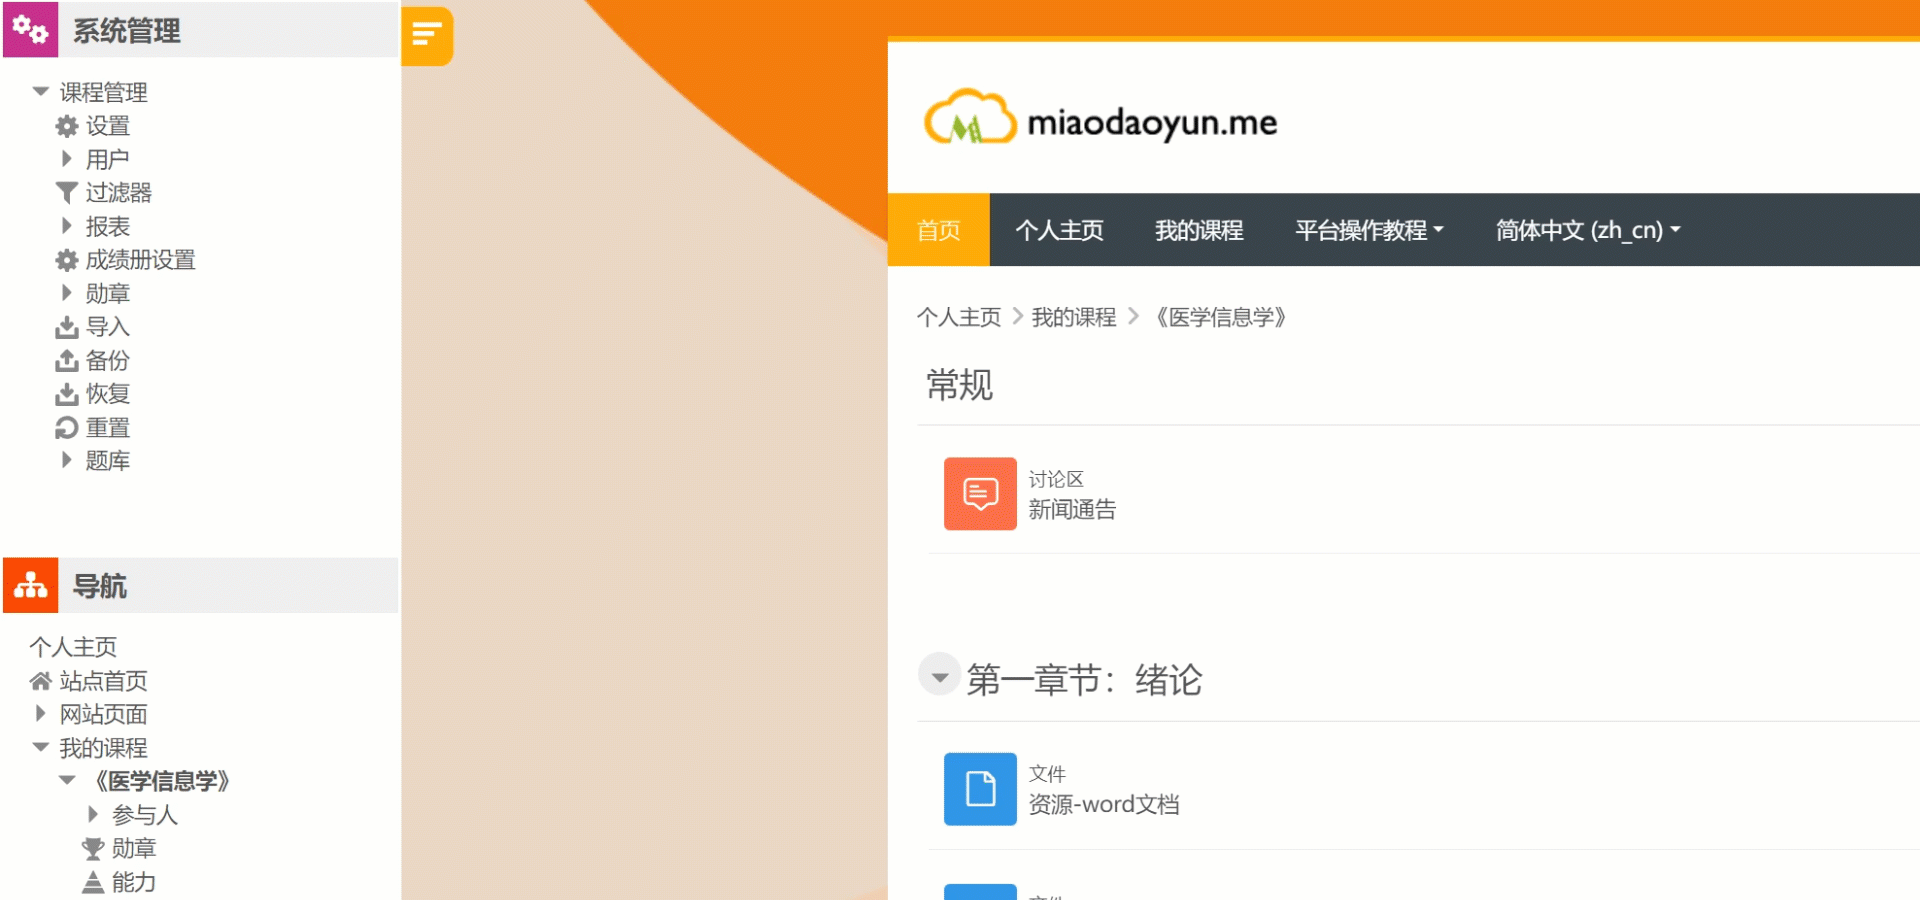Image resolution: width=1920 pixels, height=900 pixels.
Task: Click the 重置 reset icon
Action: tap(67, 428)
